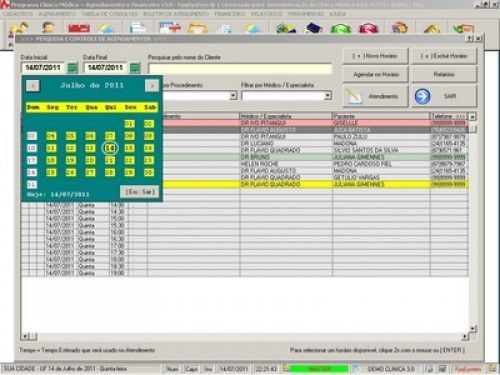Open the AGENDAMENTO menu
The width and height of the screenshot is (500, 375).
coord(57,14)
